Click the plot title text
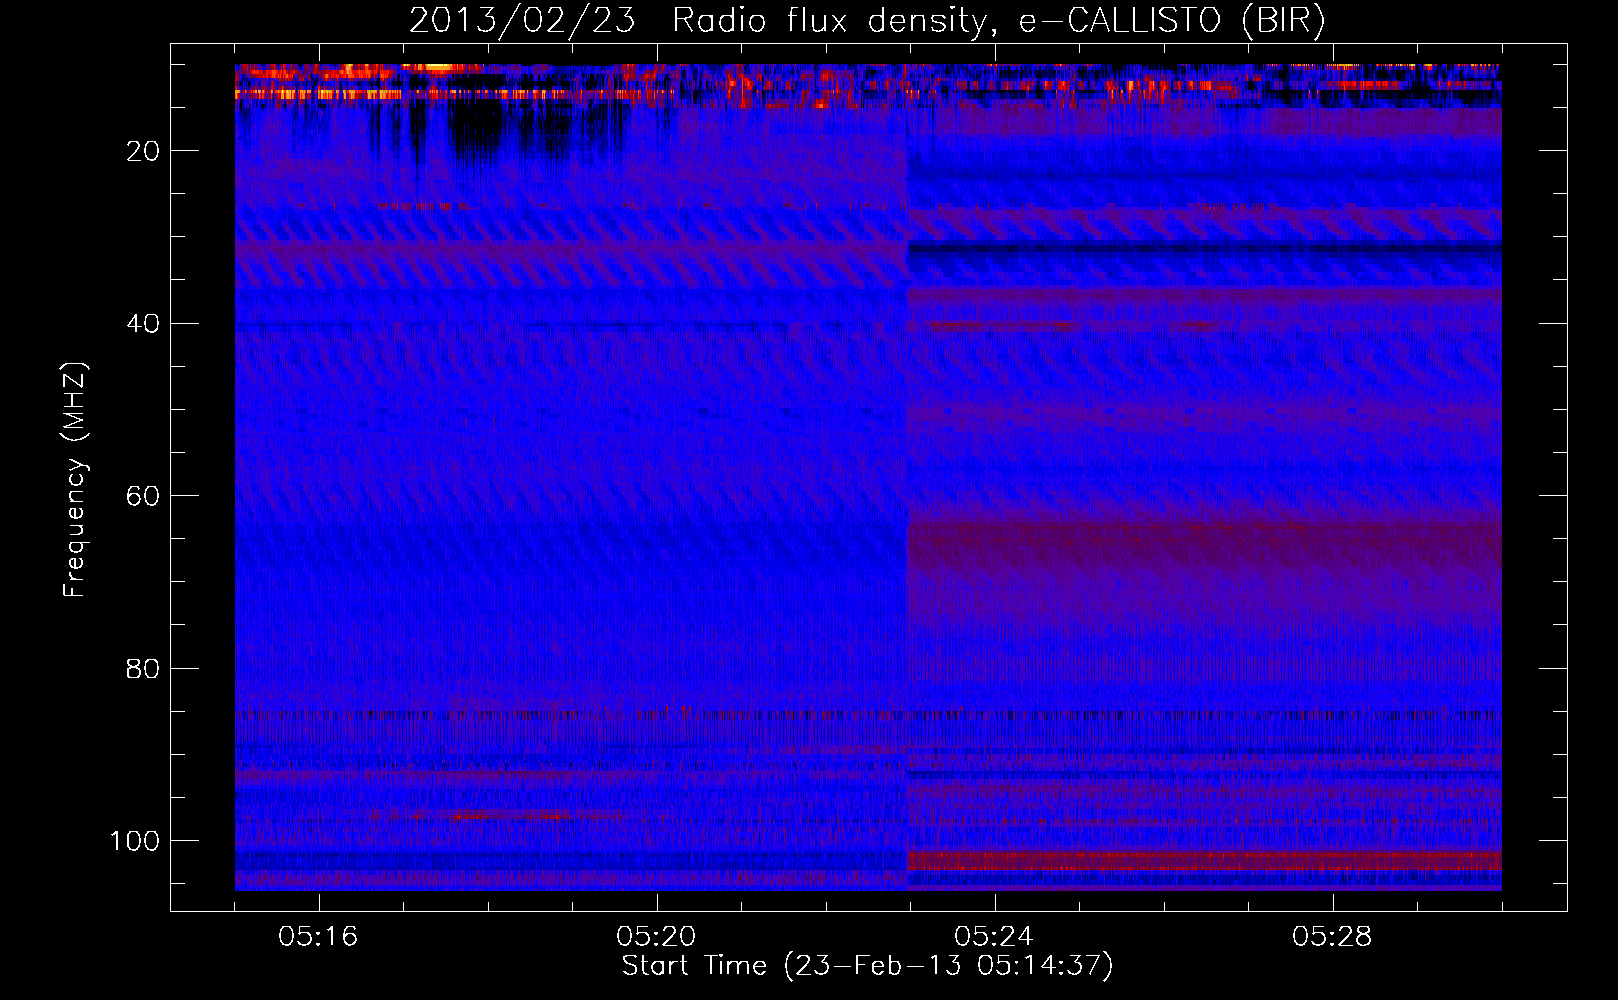This screenshot has height=1000, width=1618. coord(867,20)
